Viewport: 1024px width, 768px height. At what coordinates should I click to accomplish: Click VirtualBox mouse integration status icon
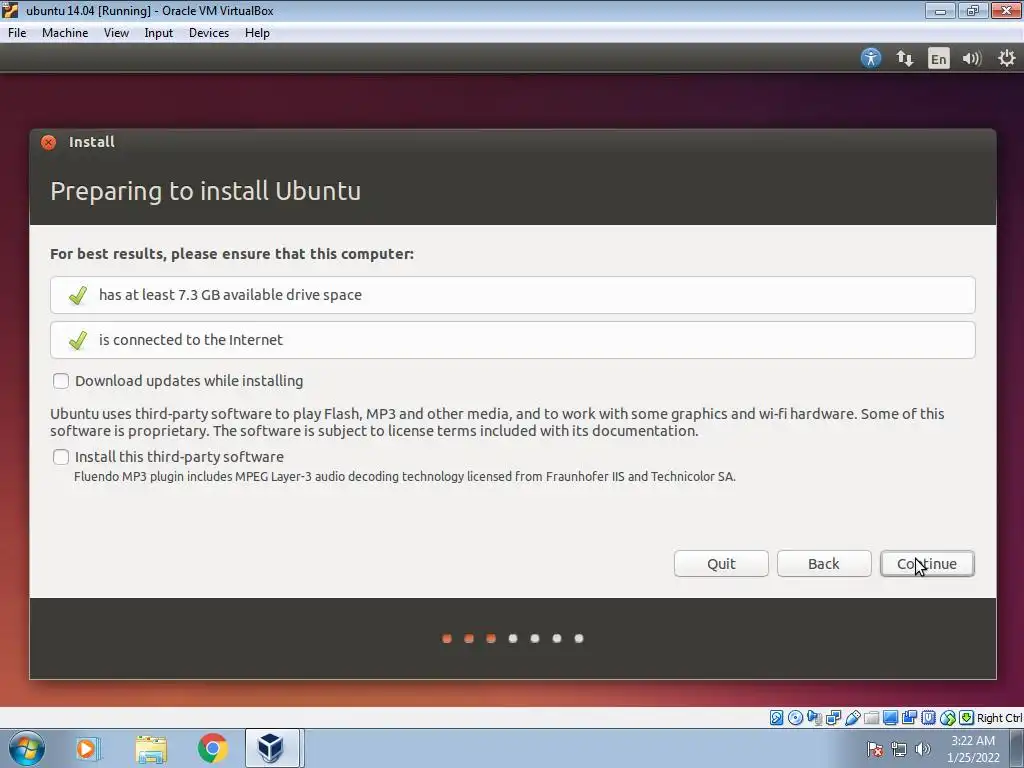948,718
